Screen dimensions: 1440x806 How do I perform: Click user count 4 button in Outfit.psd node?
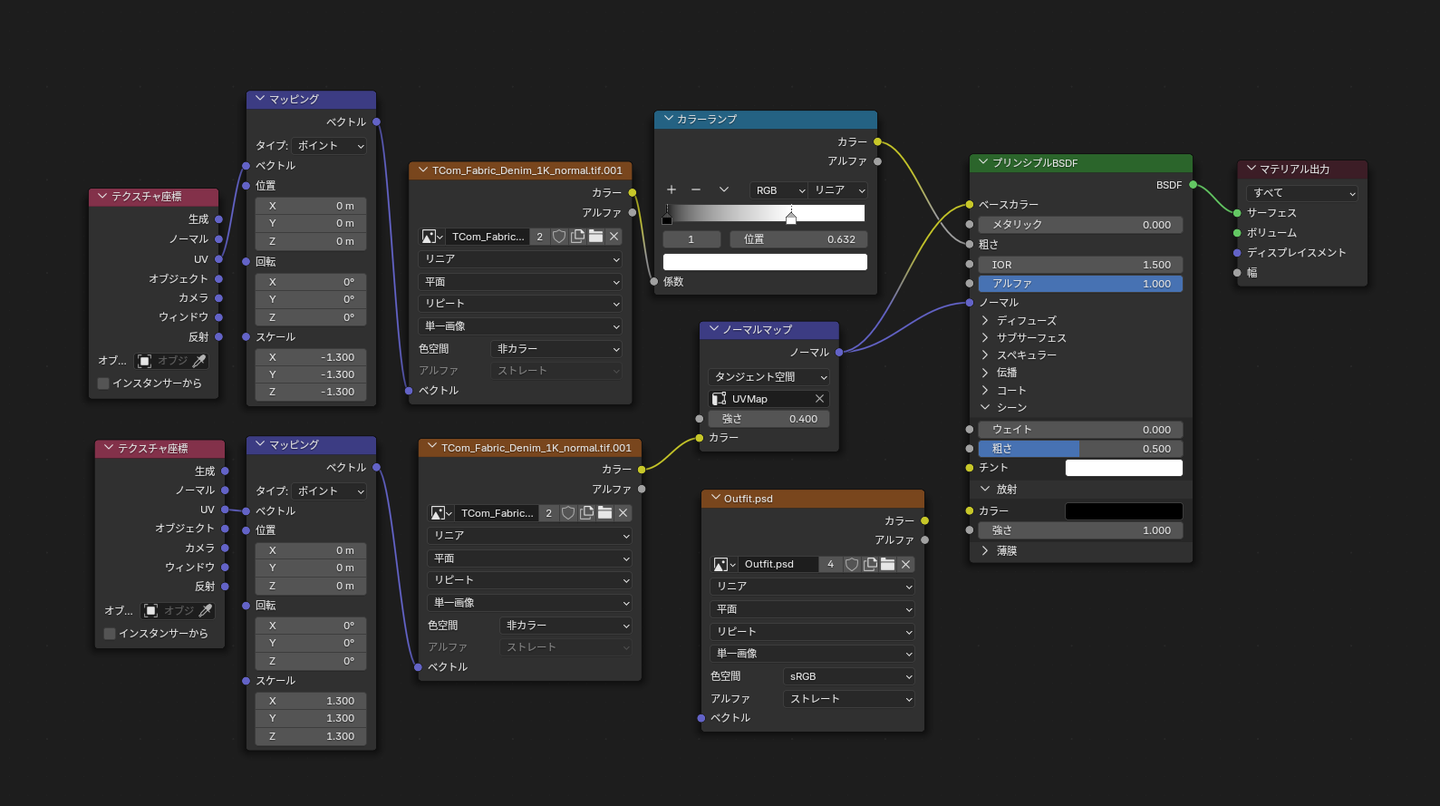pyautogui.click(x=831, y=564)
